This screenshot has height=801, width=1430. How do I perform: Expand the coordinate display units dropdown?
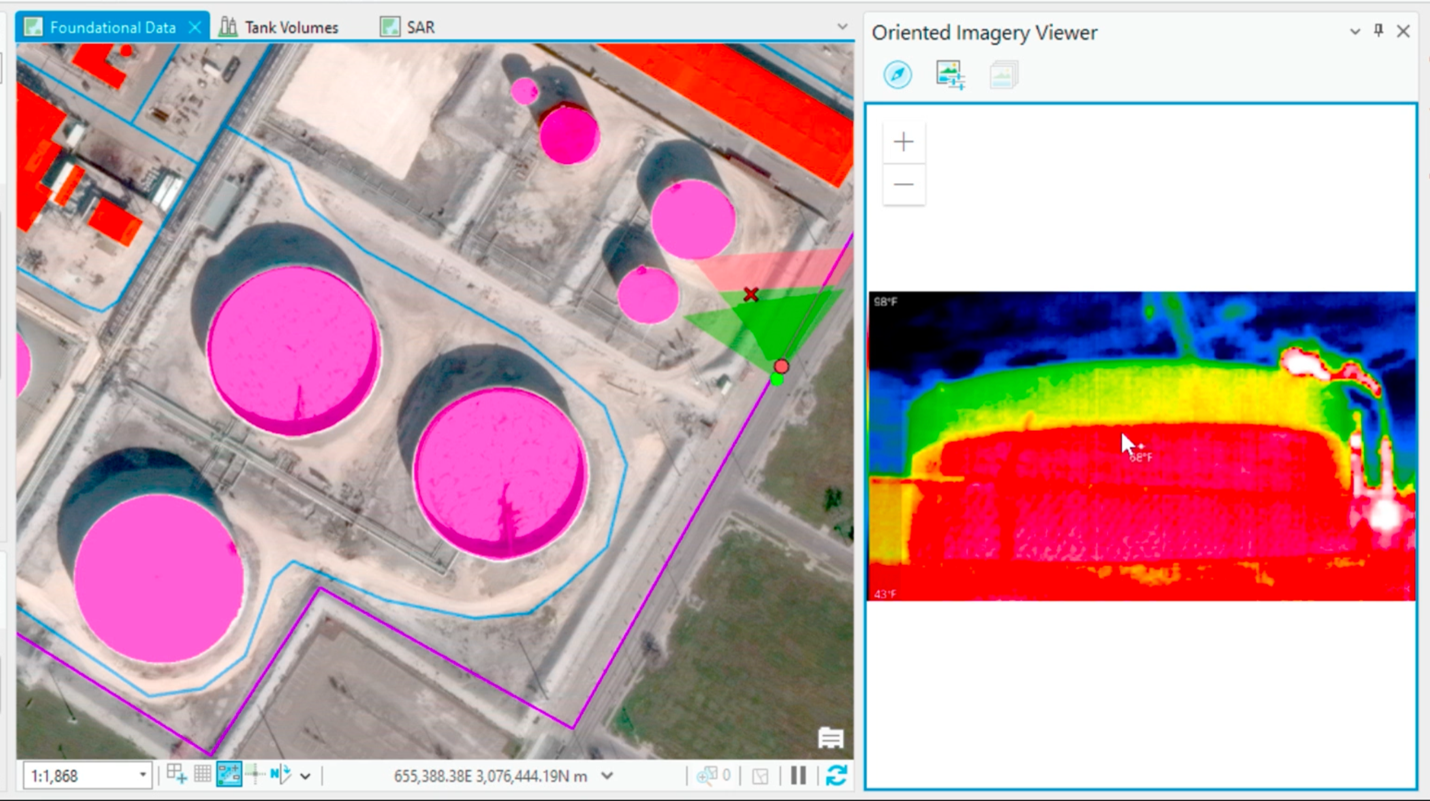click(x=607, y=775)
